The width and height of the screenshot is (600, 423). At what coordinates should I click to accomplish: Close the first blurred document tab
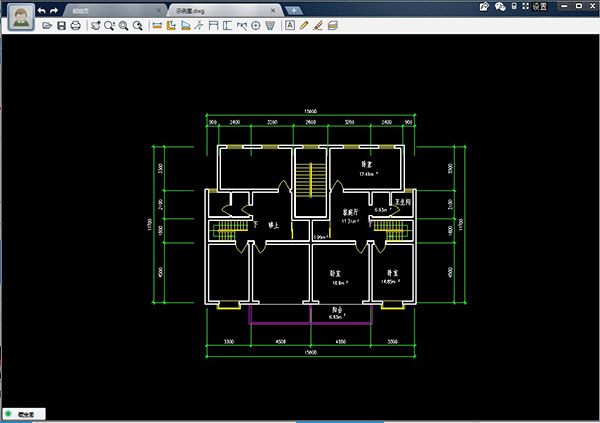point(159,11)
